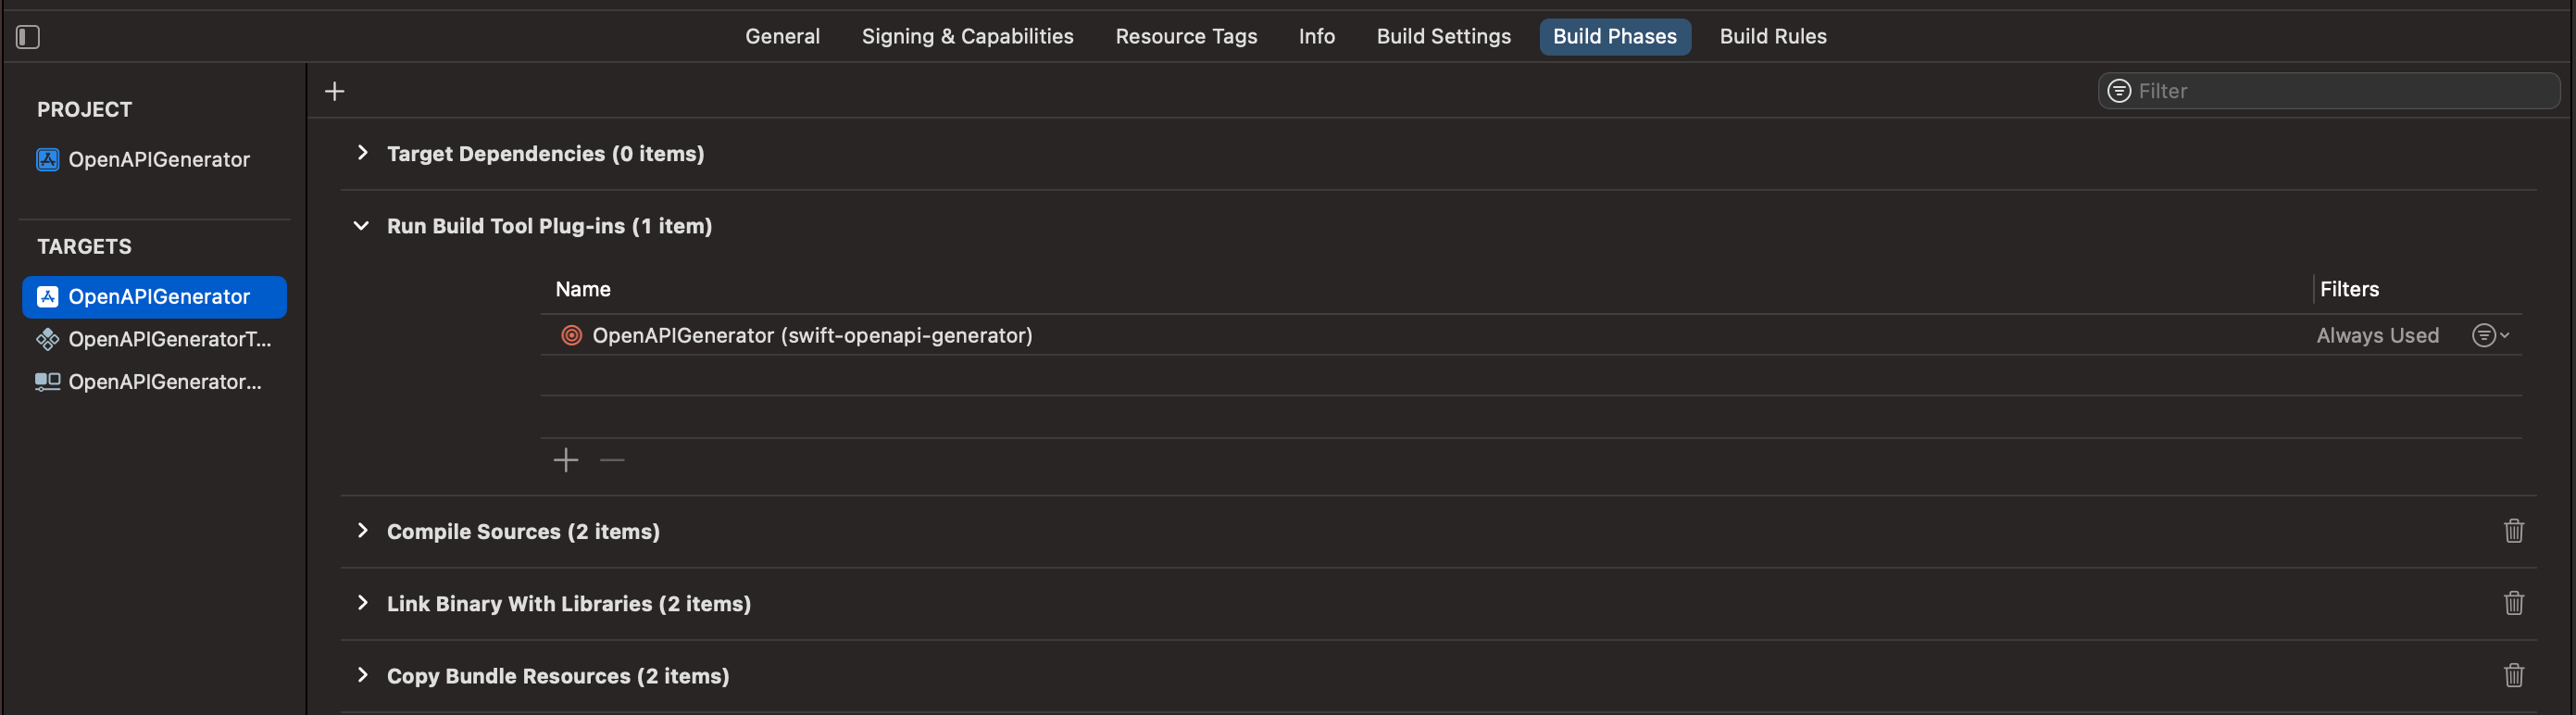Click Link Binary With Libraries title
Viewport: 2576px width, 715px height.
tap(568, 603)
